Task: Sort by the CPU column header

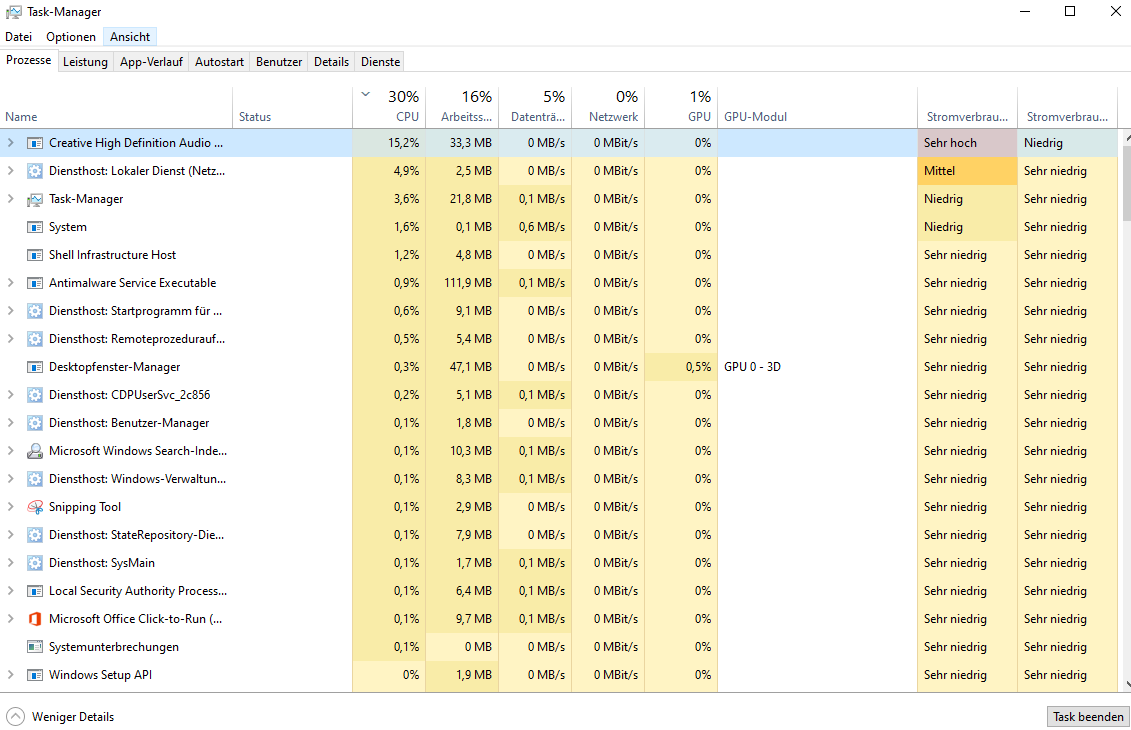Action: coord(389,107)
